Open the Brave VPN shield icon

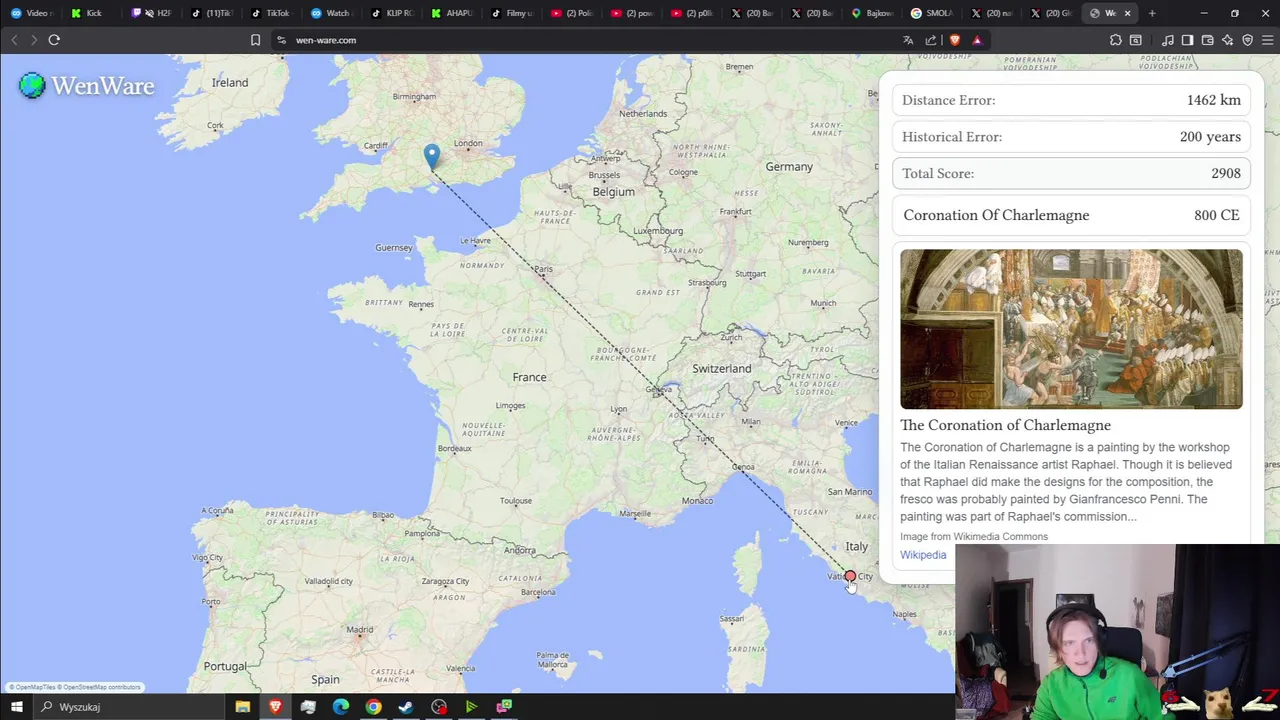1247,40
